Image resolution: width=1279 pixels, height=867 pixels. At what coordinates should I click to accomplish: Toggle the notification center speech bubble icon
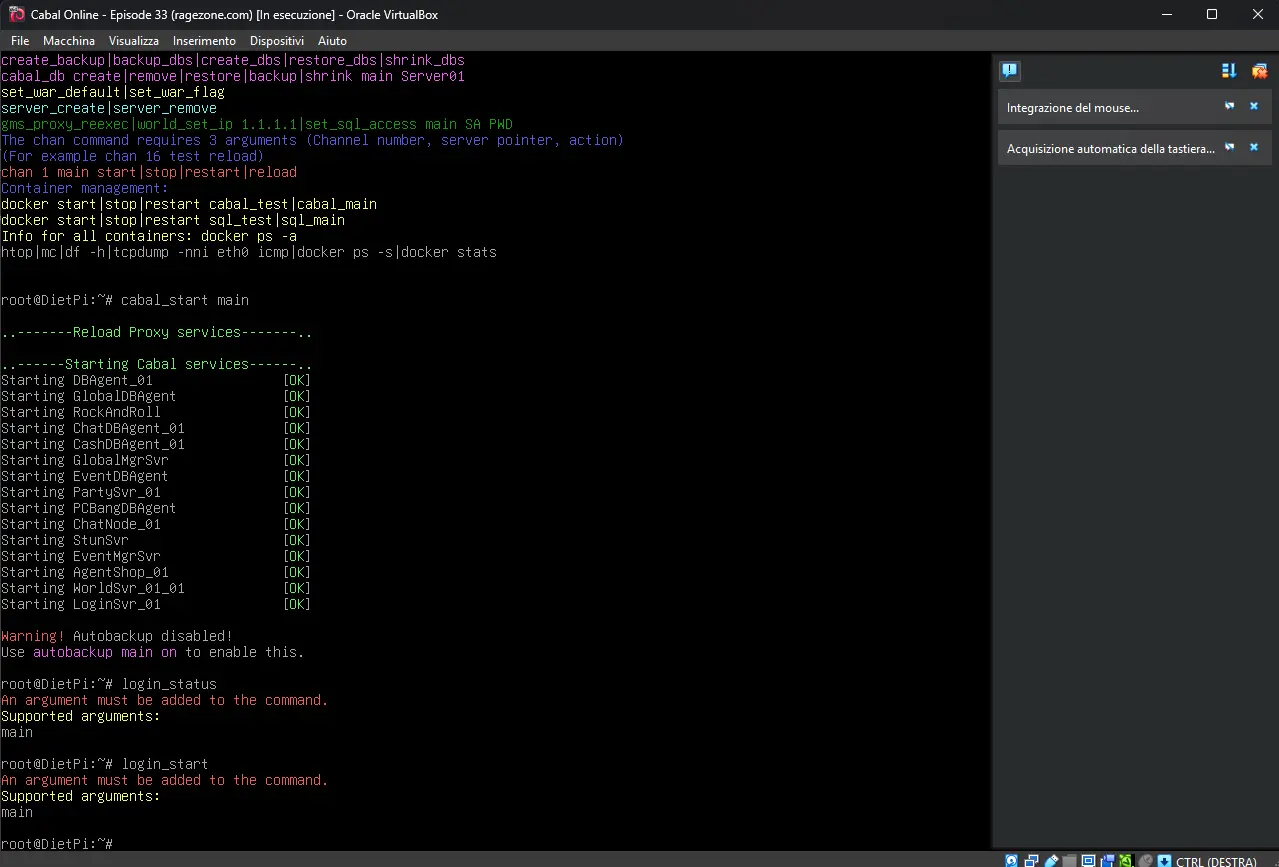click(x=1009, y=70)
